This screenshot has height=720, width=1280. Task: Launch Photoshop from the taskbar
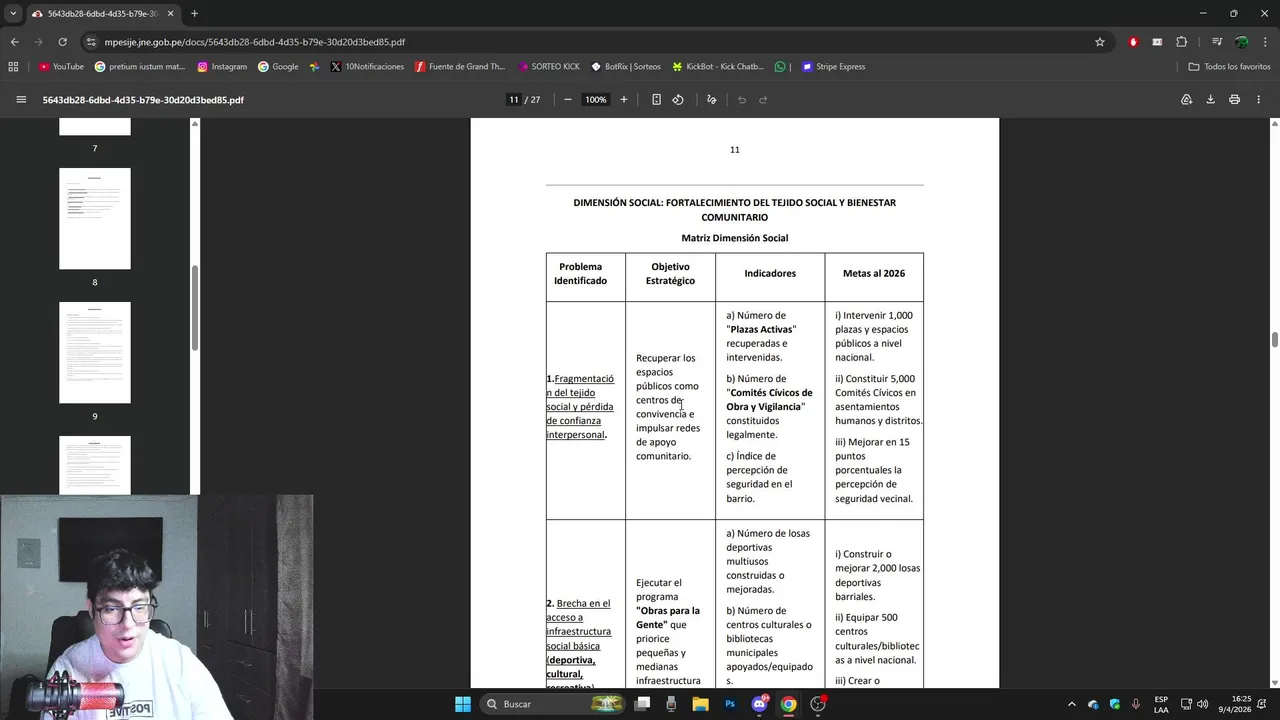tap(730, 704)
